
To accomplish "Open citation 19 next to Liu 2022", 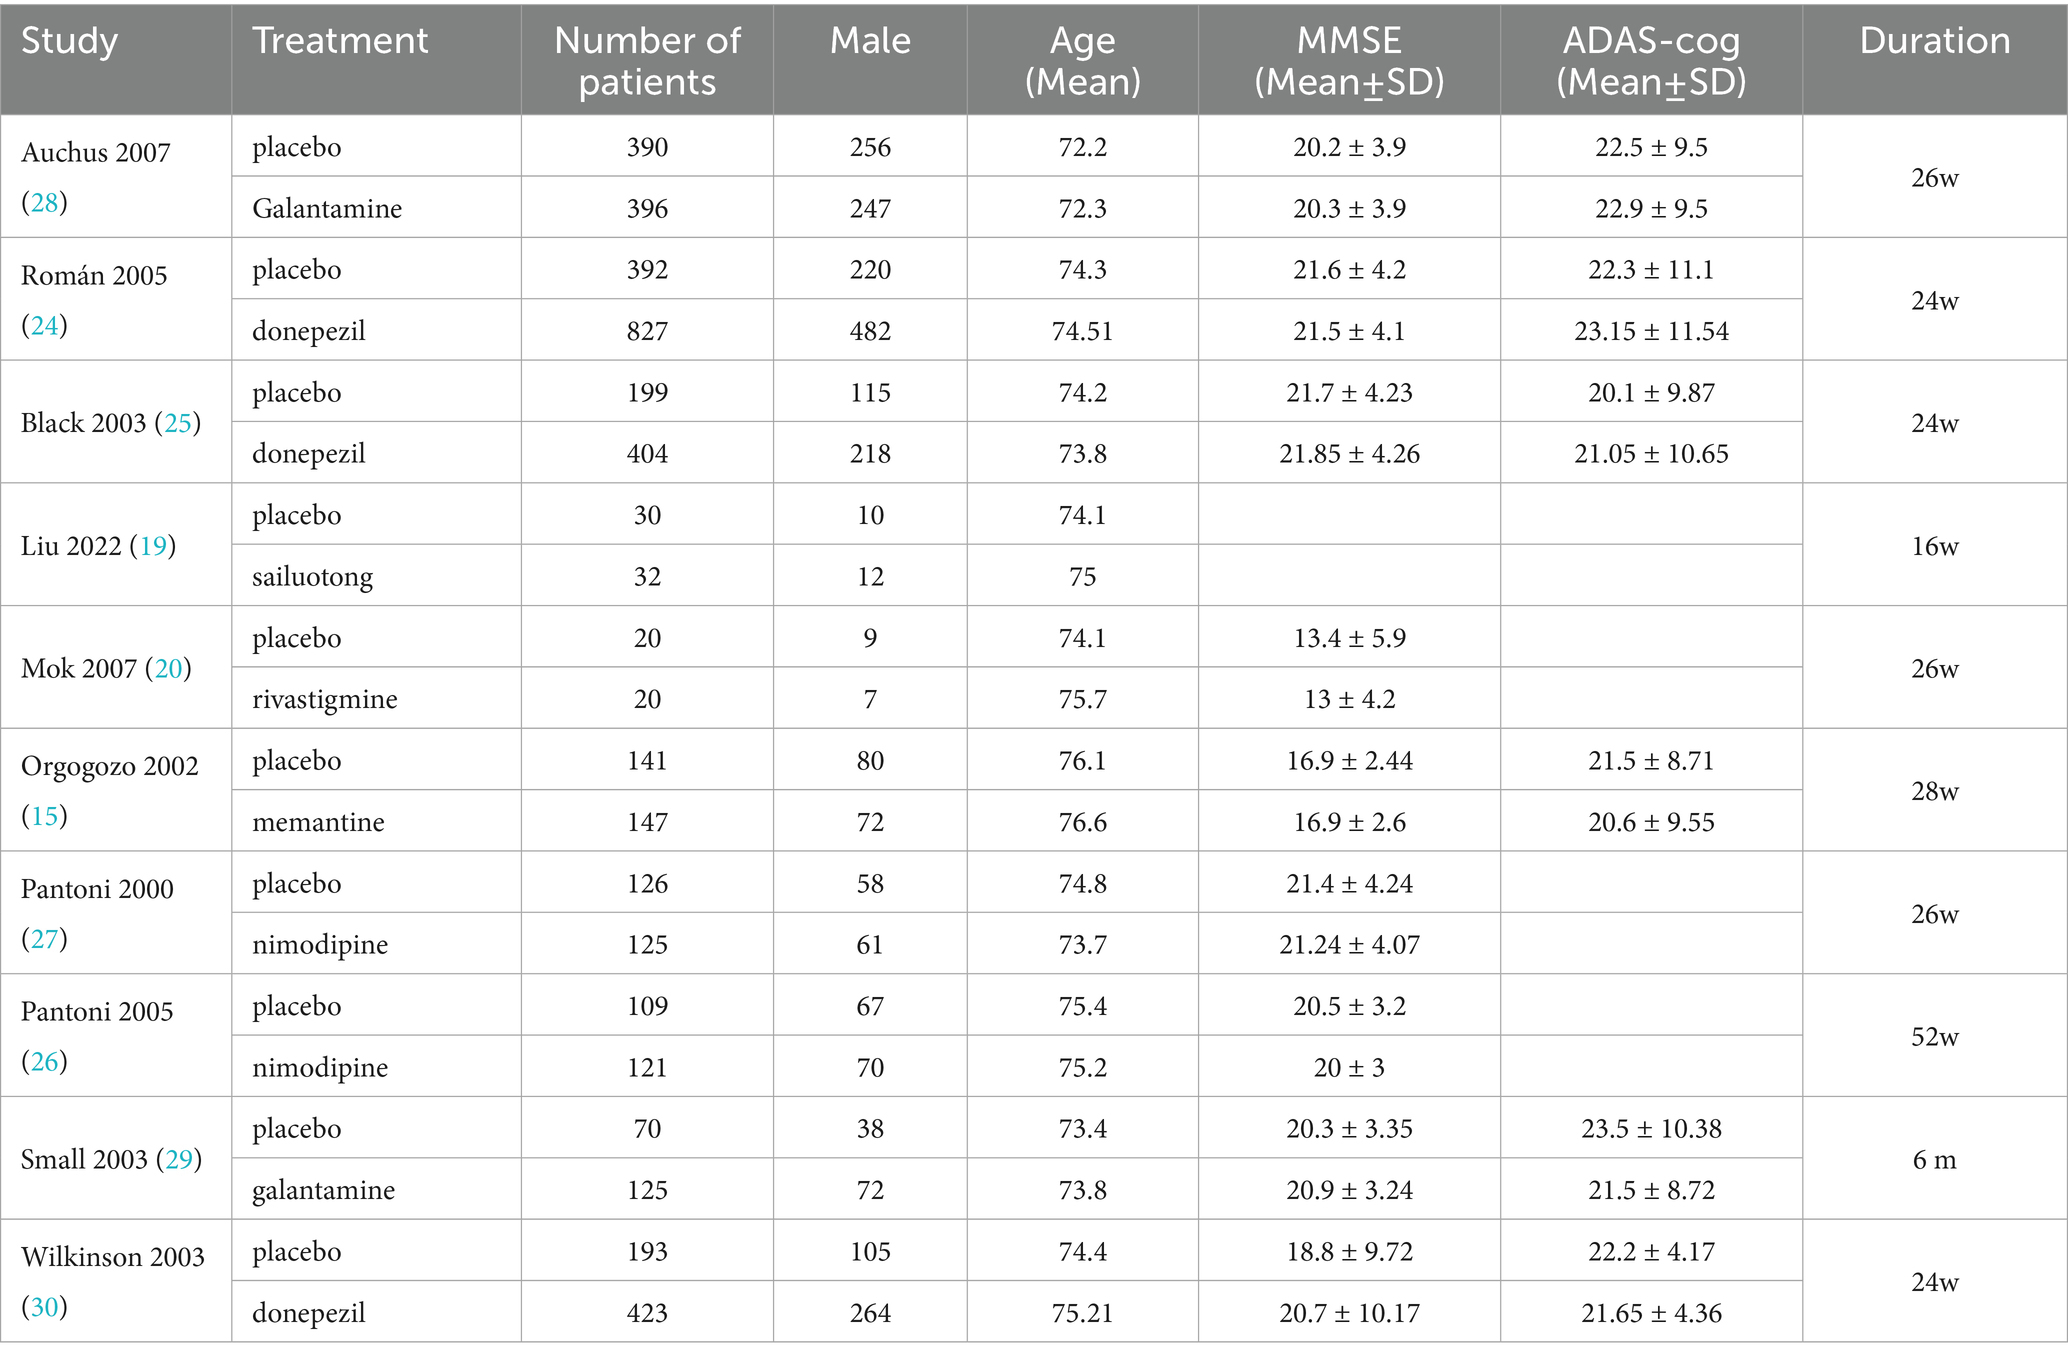I will click(153, 546).
